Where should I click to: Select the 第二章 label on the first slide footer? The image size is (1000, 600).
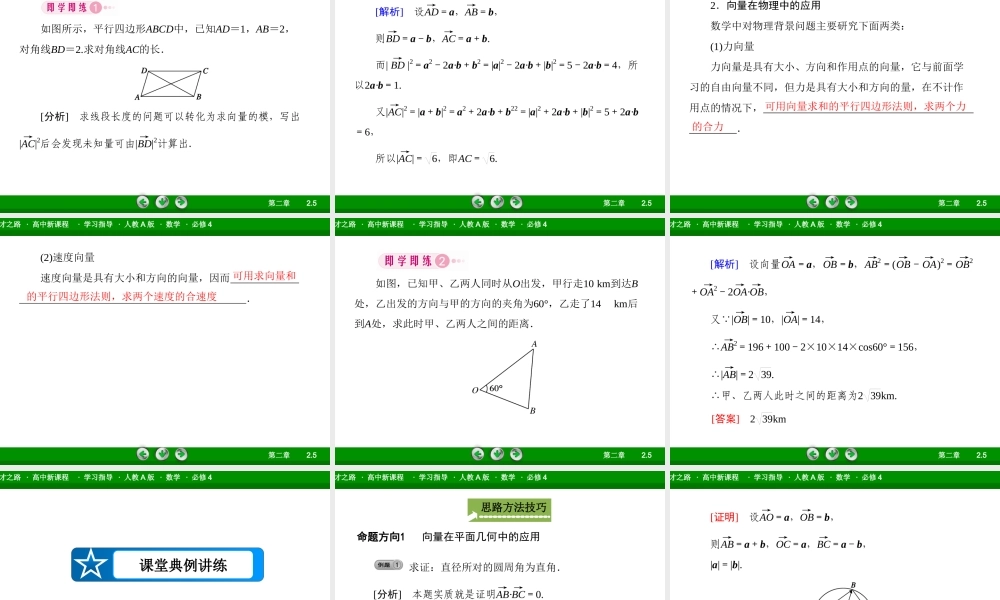[281, 203]
